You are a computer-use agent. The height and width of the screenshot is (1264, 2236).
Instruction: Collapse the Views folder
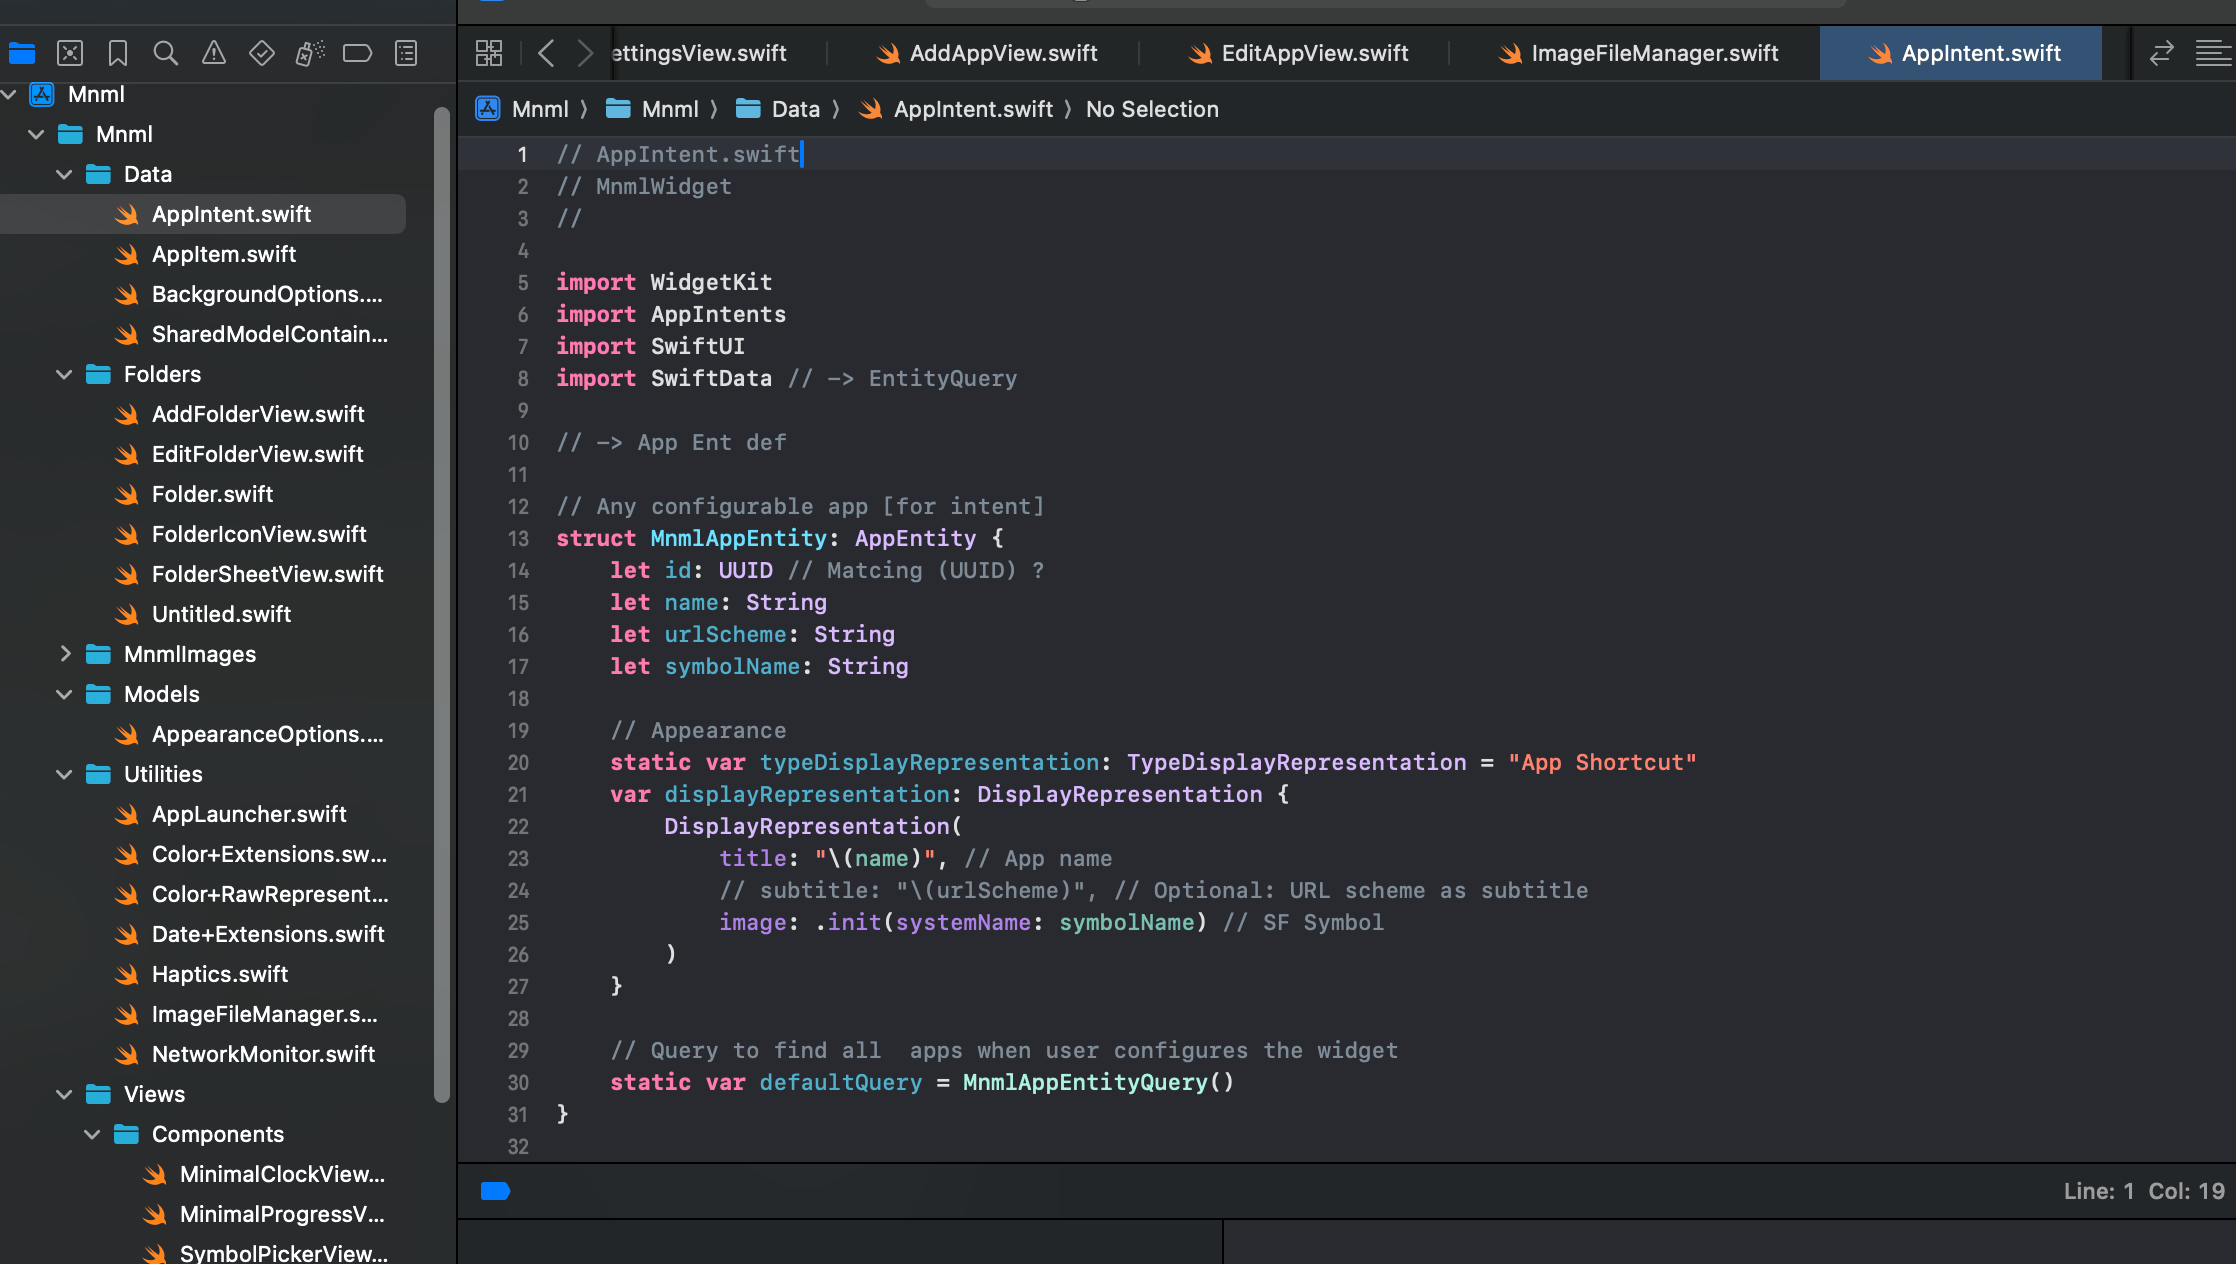pyautogui.click(x=64, y=1094)
